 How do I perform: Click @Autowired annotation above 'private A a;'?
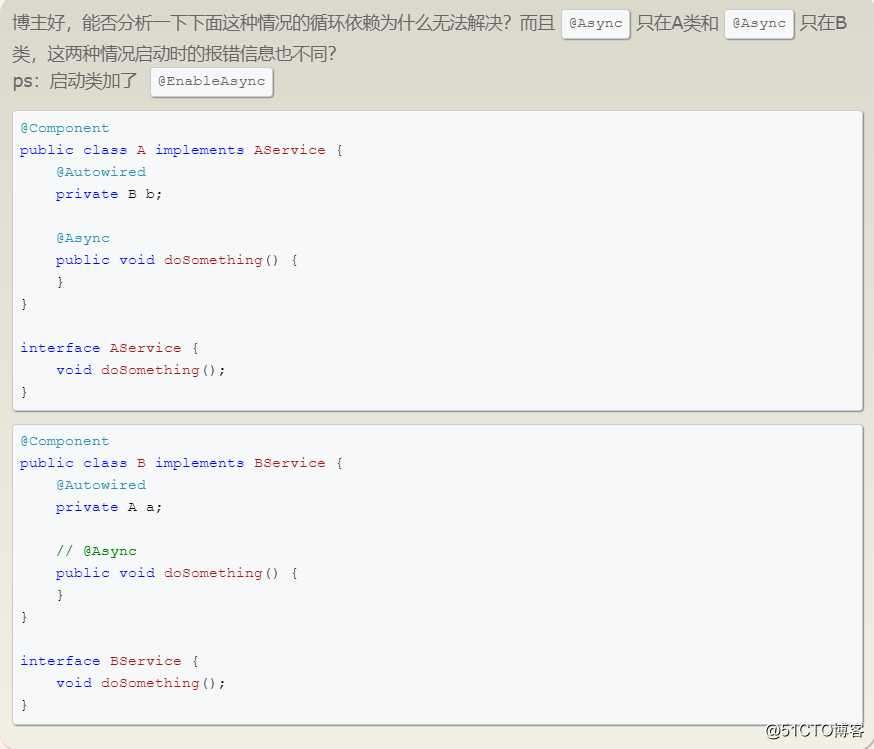tap(101, 485)
